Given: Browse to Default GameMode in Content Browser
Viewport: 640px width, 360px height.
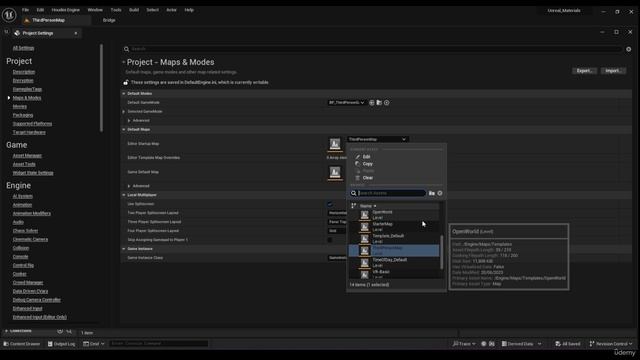Looking at the screenshot, I should (x=379, y=103).
